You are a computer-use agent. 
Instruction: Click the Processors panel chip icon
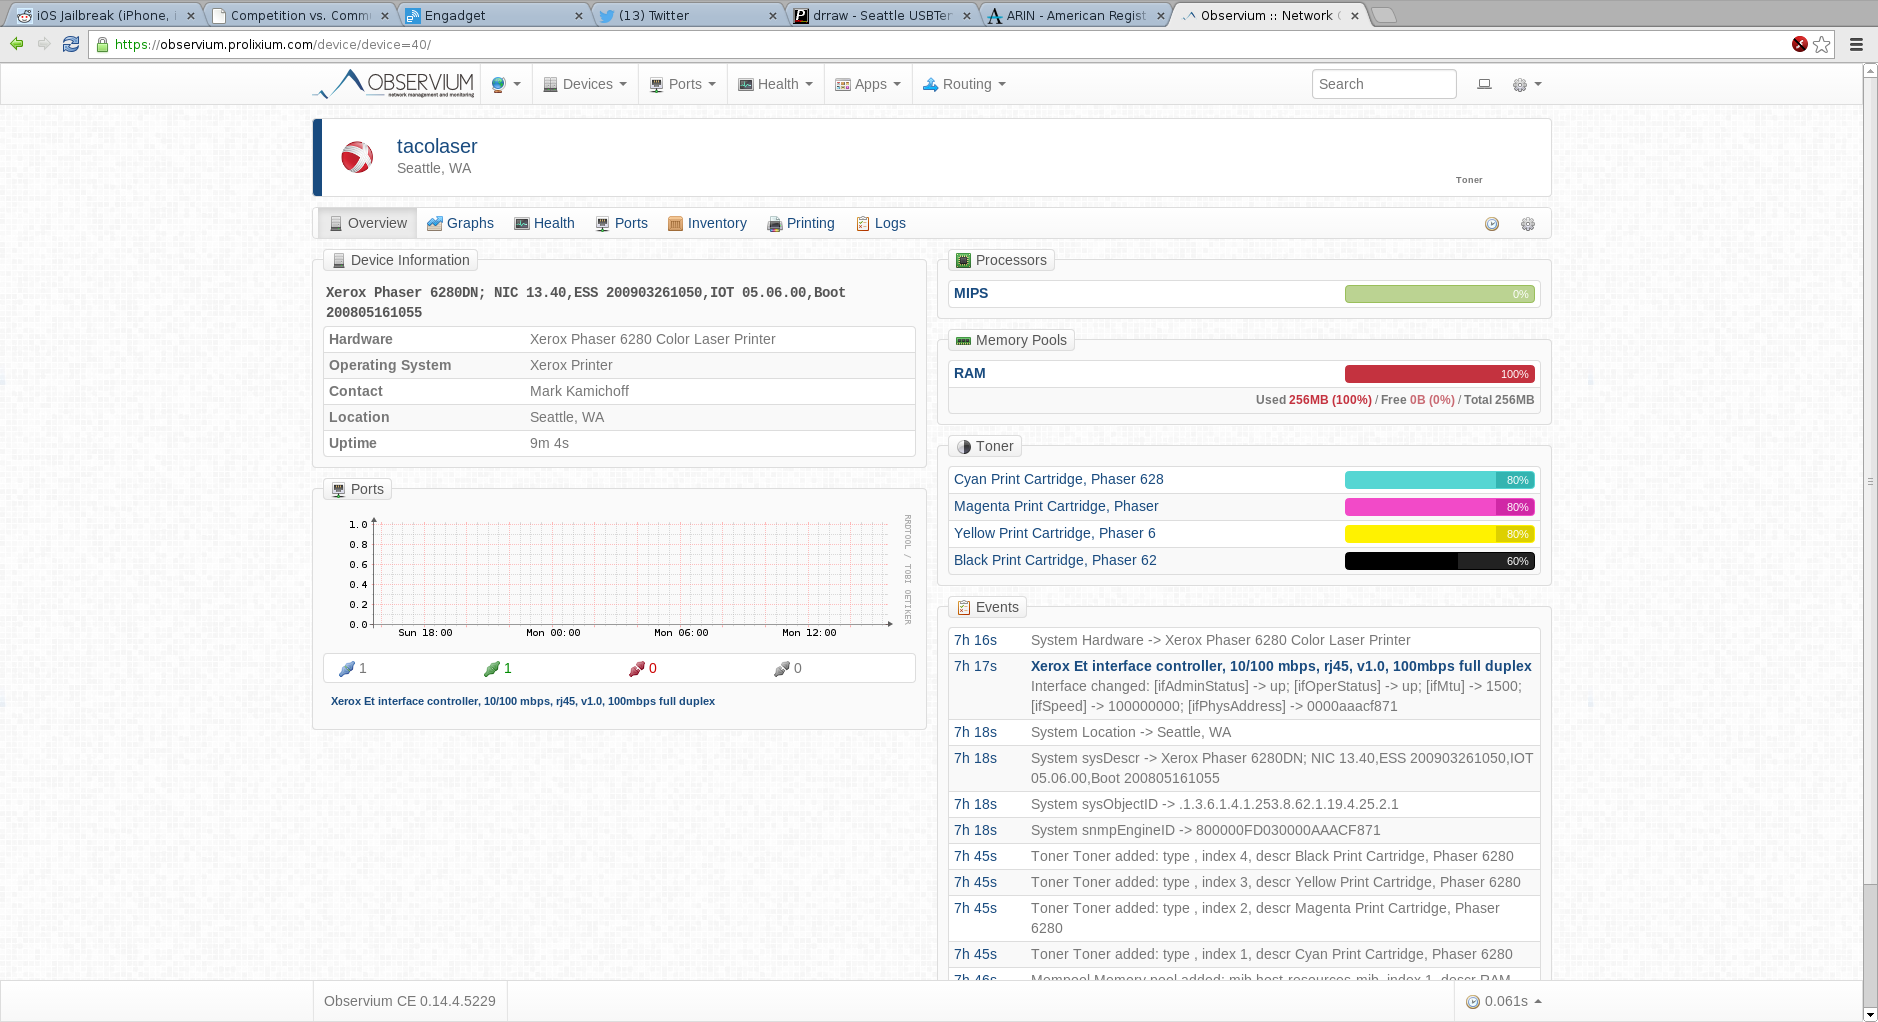[x=964, y=260]
